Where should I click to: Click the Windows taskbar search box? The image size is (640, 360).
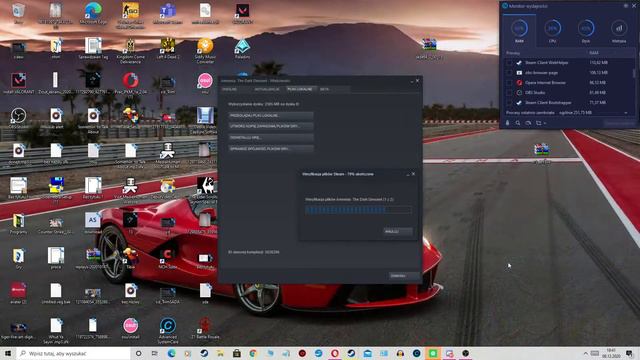click(x=74, y=353)
